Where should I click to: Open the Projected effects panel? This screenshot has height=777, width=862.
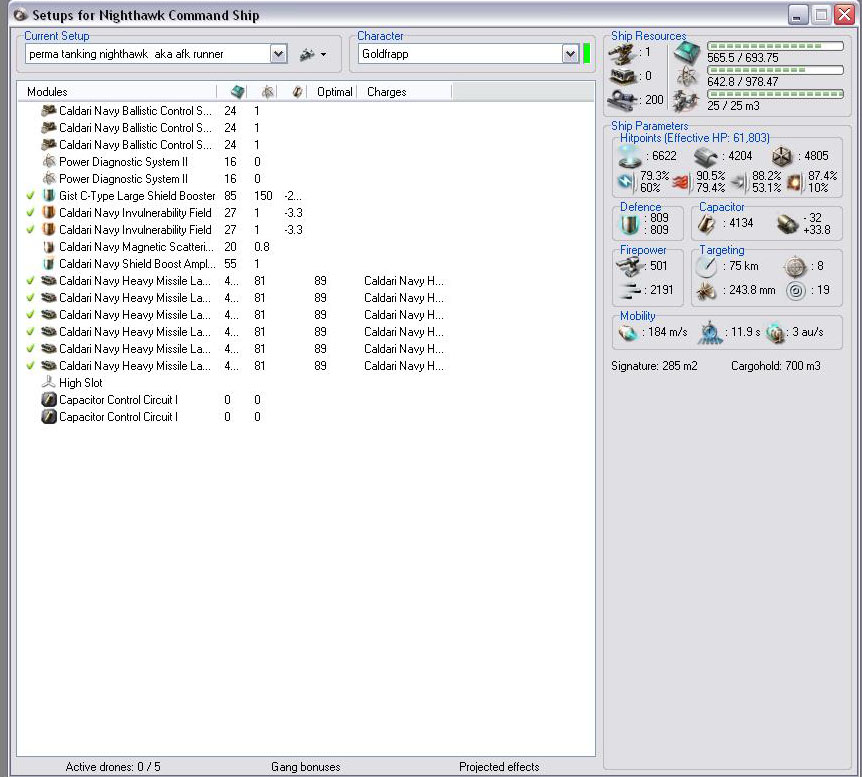499,767
